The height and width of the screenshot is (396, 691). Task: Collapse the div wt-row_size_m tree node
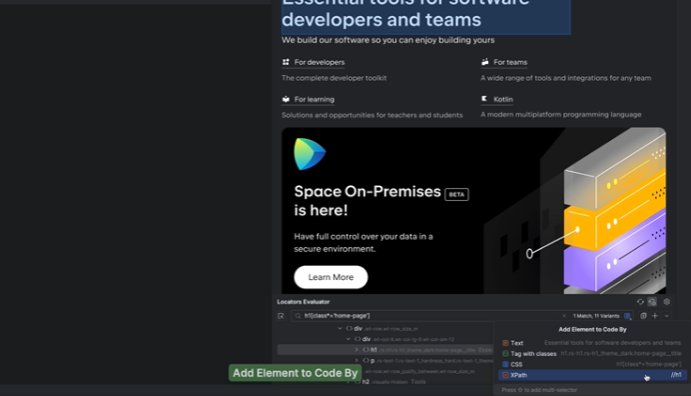click(340, 329)
